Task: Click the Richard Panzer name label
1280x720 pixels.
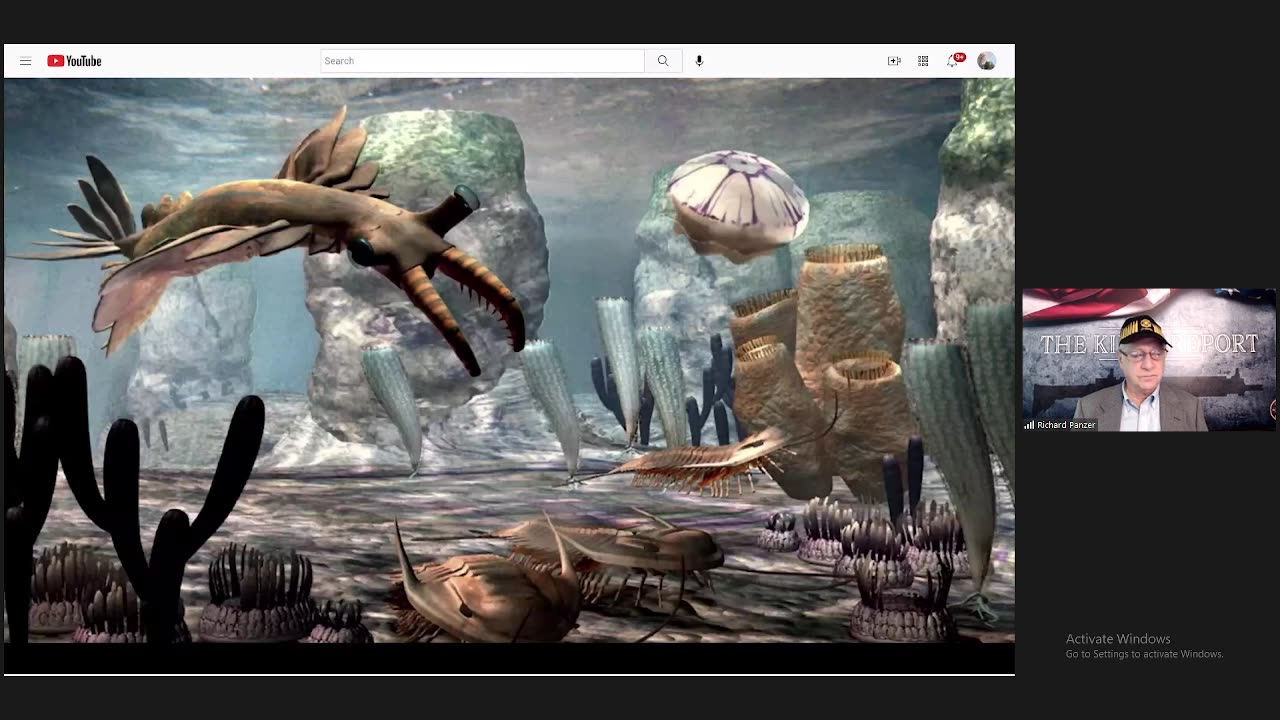Action: coord(1066,425)
